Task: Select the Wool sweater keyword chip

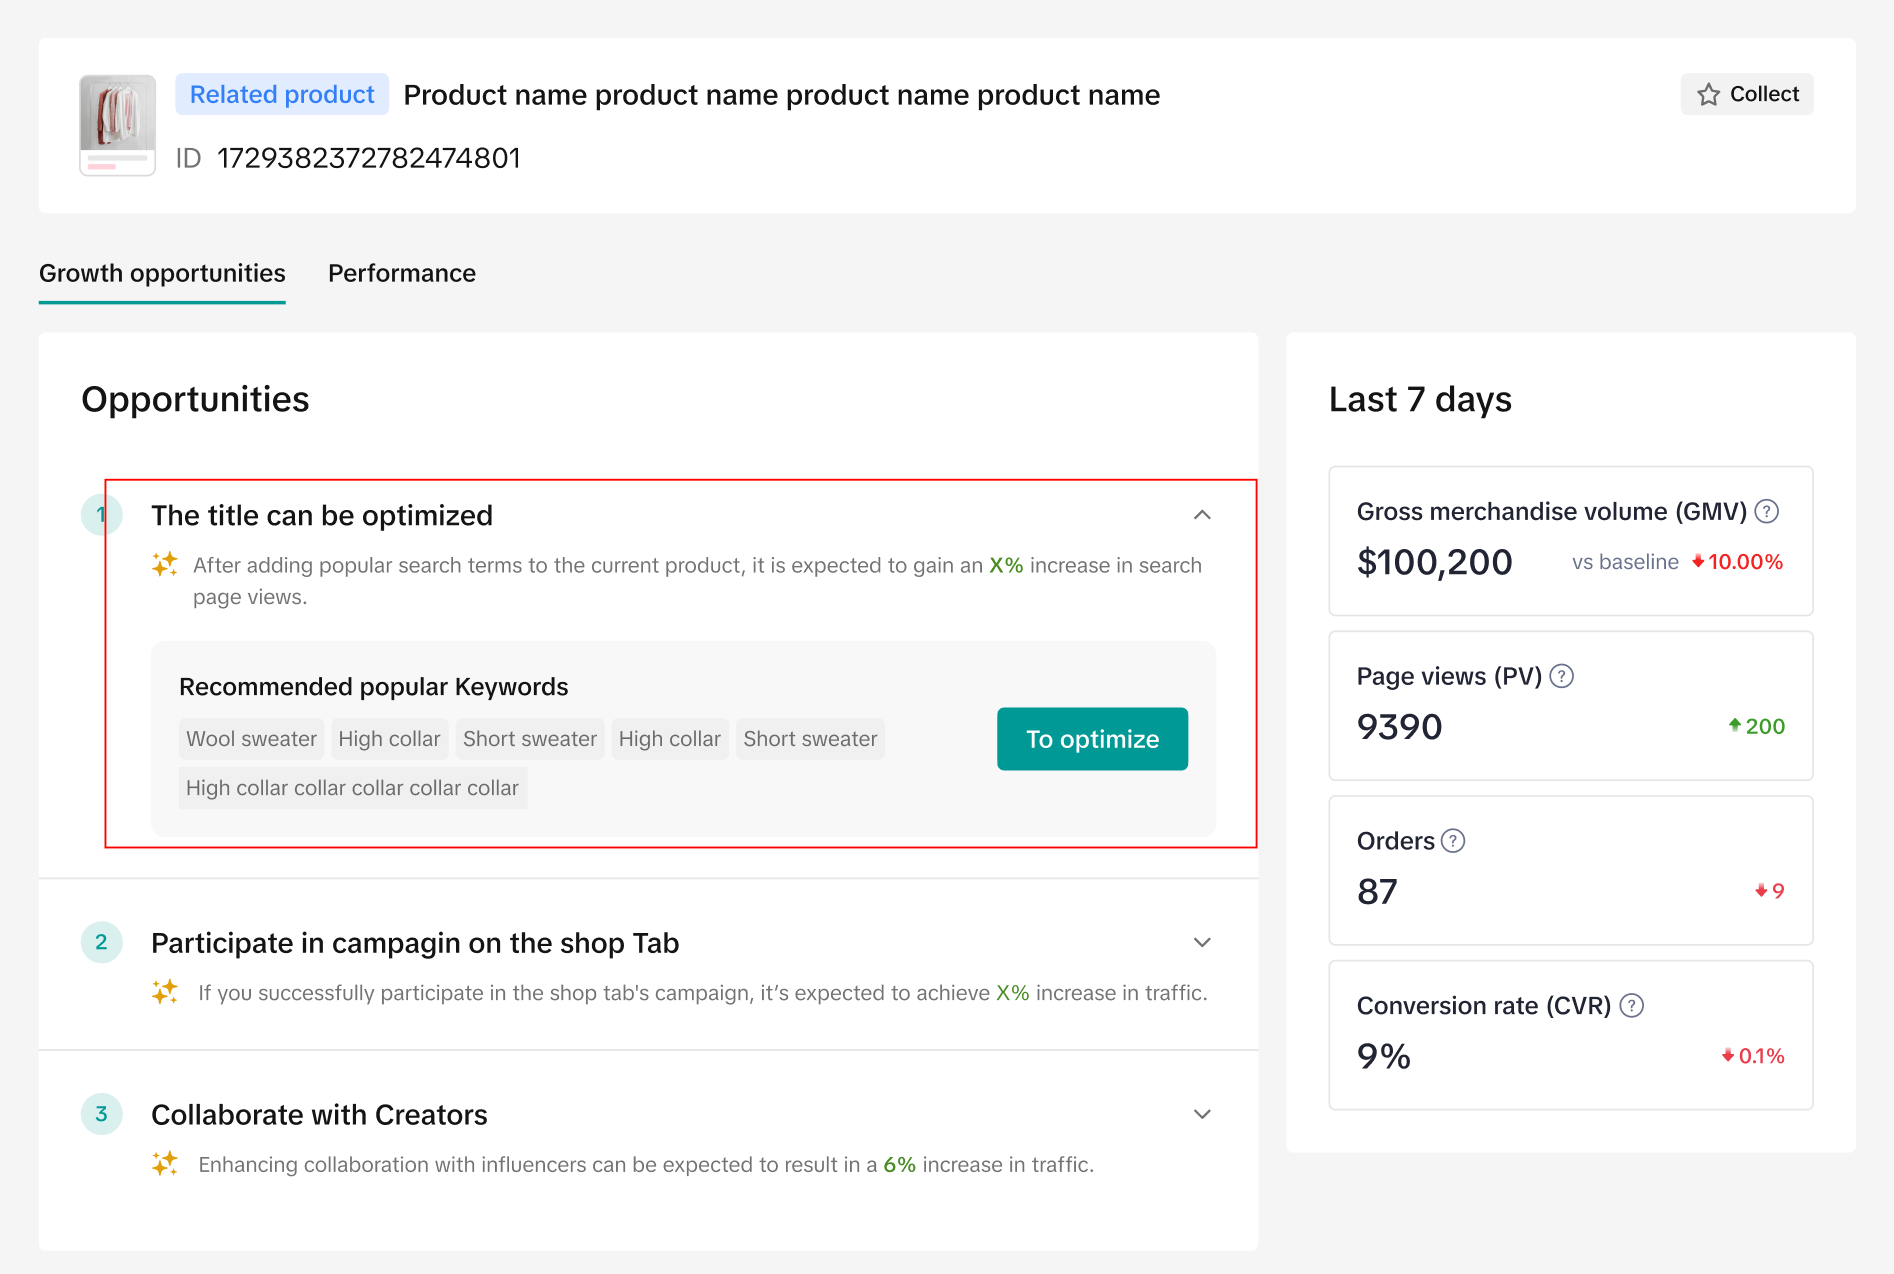Action: click(251, 739)
